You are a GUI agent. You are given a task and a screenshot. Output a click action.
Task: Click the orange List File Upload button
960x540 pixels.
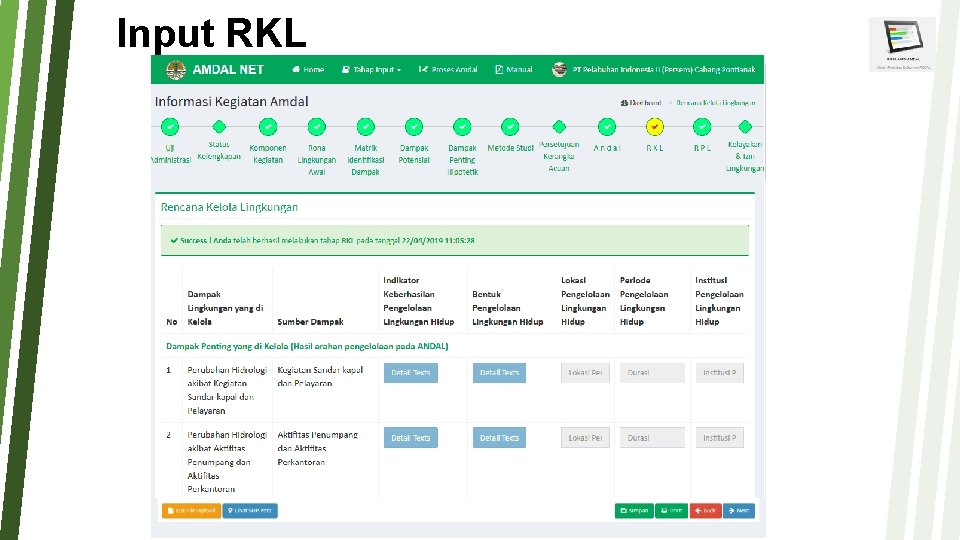tap(192, 511)
